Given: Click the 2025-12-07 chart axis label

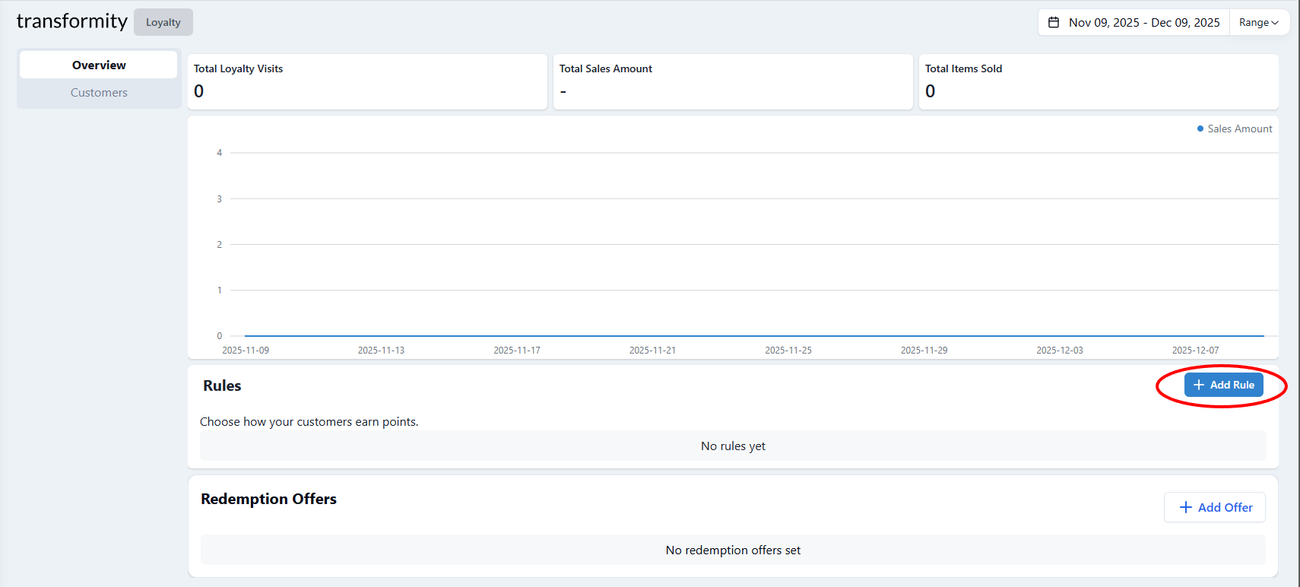Looking at the screenshot, I should (1195, 351).
